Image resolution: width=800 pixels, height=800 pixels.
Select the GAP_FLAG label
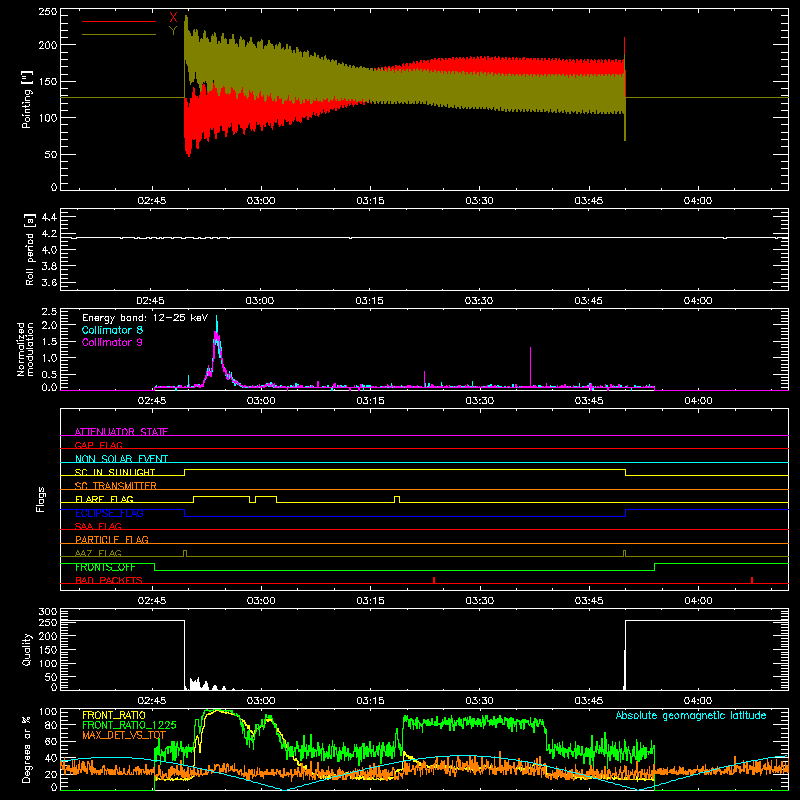[98, 445]
